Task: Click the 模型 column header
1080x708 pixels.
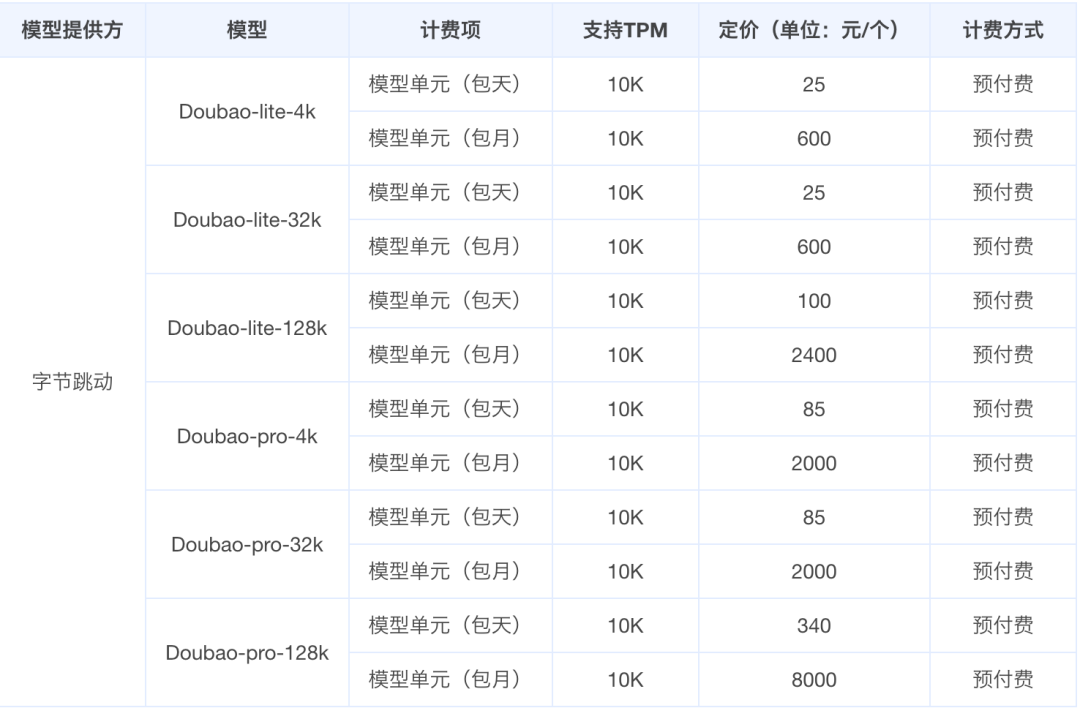Action: point(247,30)
